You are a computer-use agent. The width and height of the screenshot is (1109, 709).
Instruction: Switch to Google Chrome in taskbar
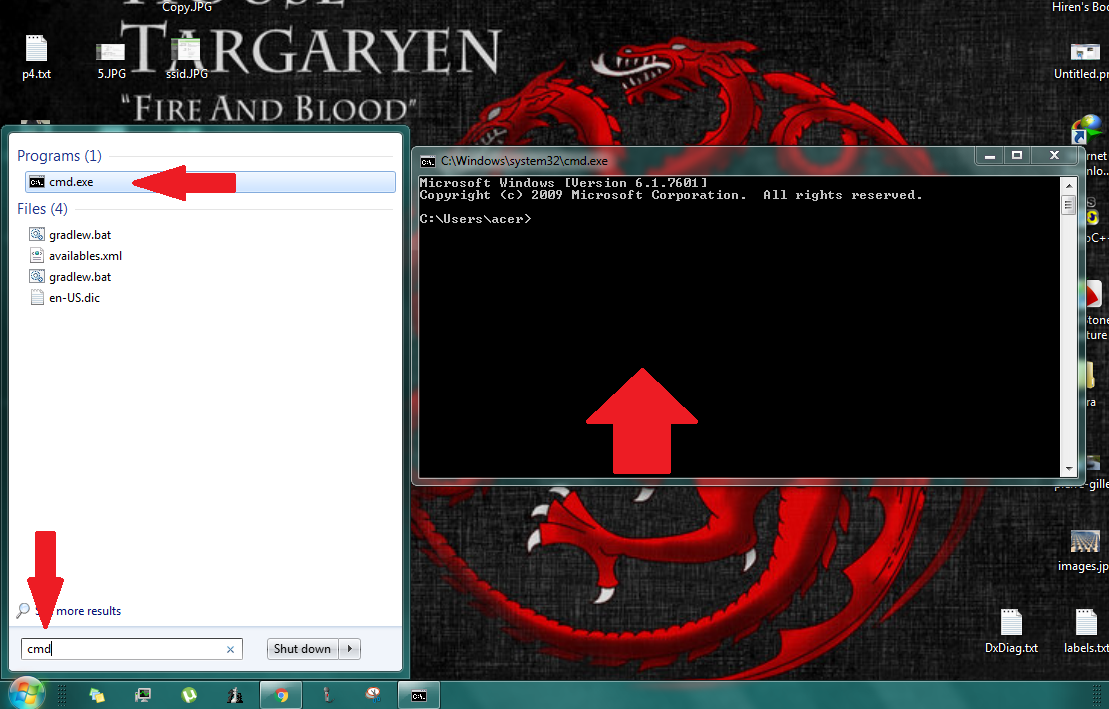[x=281, y=696]
